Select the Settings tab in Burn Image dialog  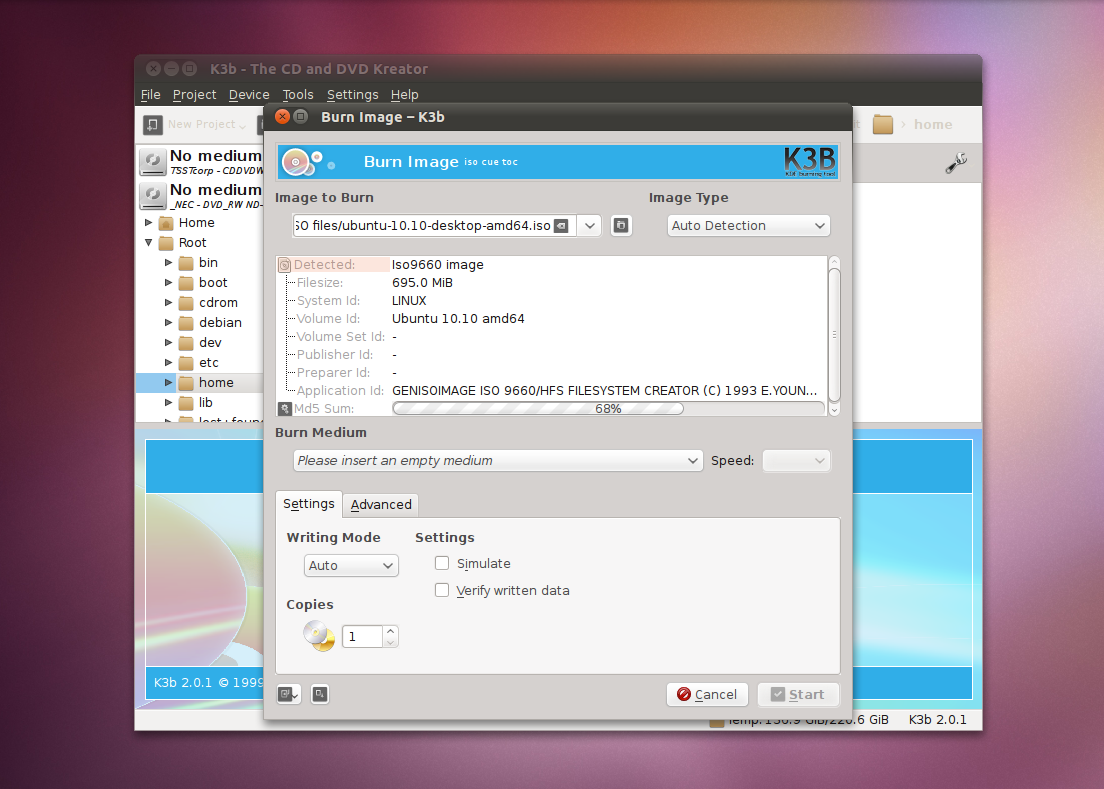(x=308, y=504)
